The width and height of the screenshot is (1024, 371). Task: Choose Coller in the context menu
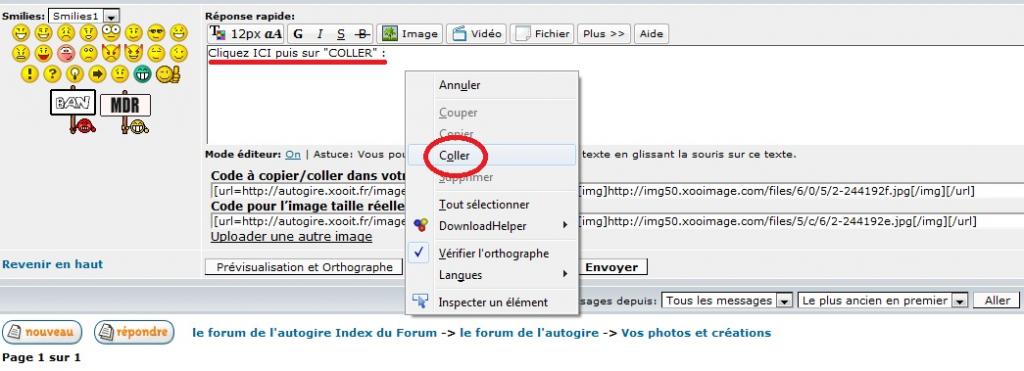(492, 155)
